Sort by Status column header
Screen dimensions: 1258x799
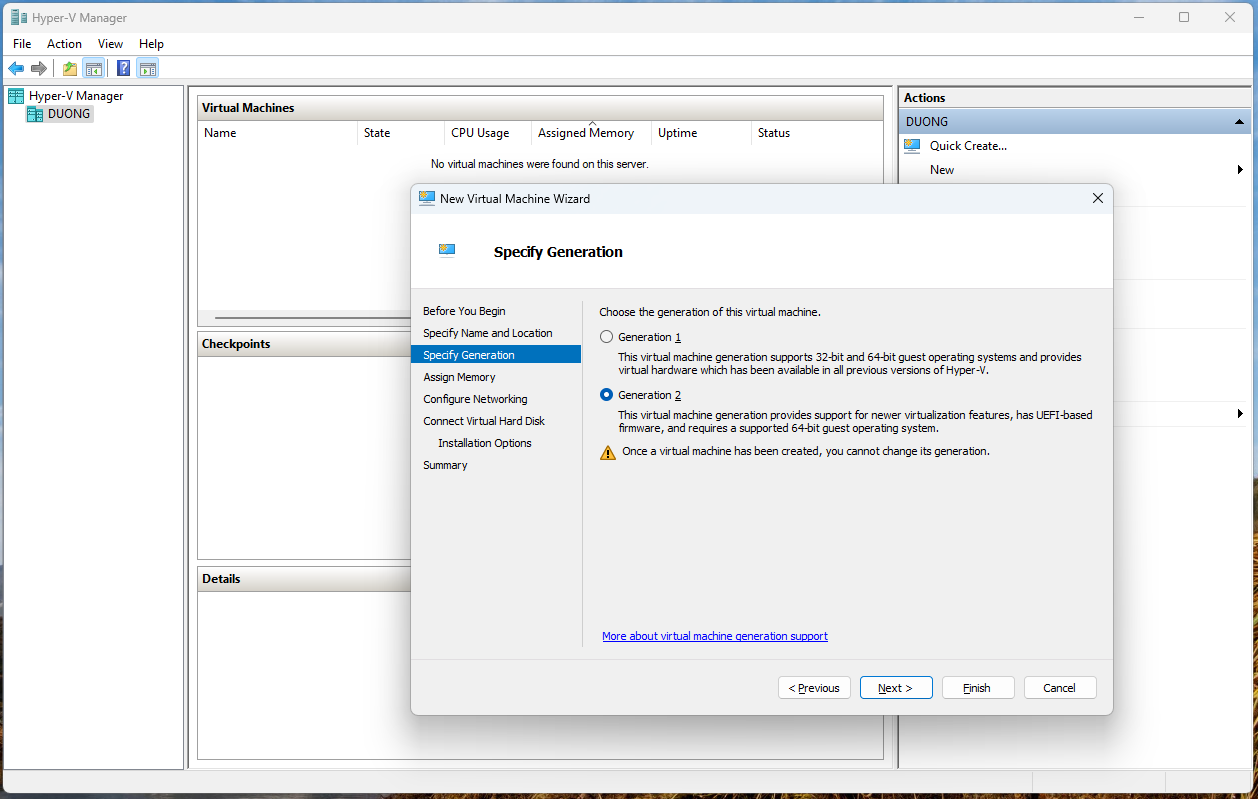[x=817, y=133]
